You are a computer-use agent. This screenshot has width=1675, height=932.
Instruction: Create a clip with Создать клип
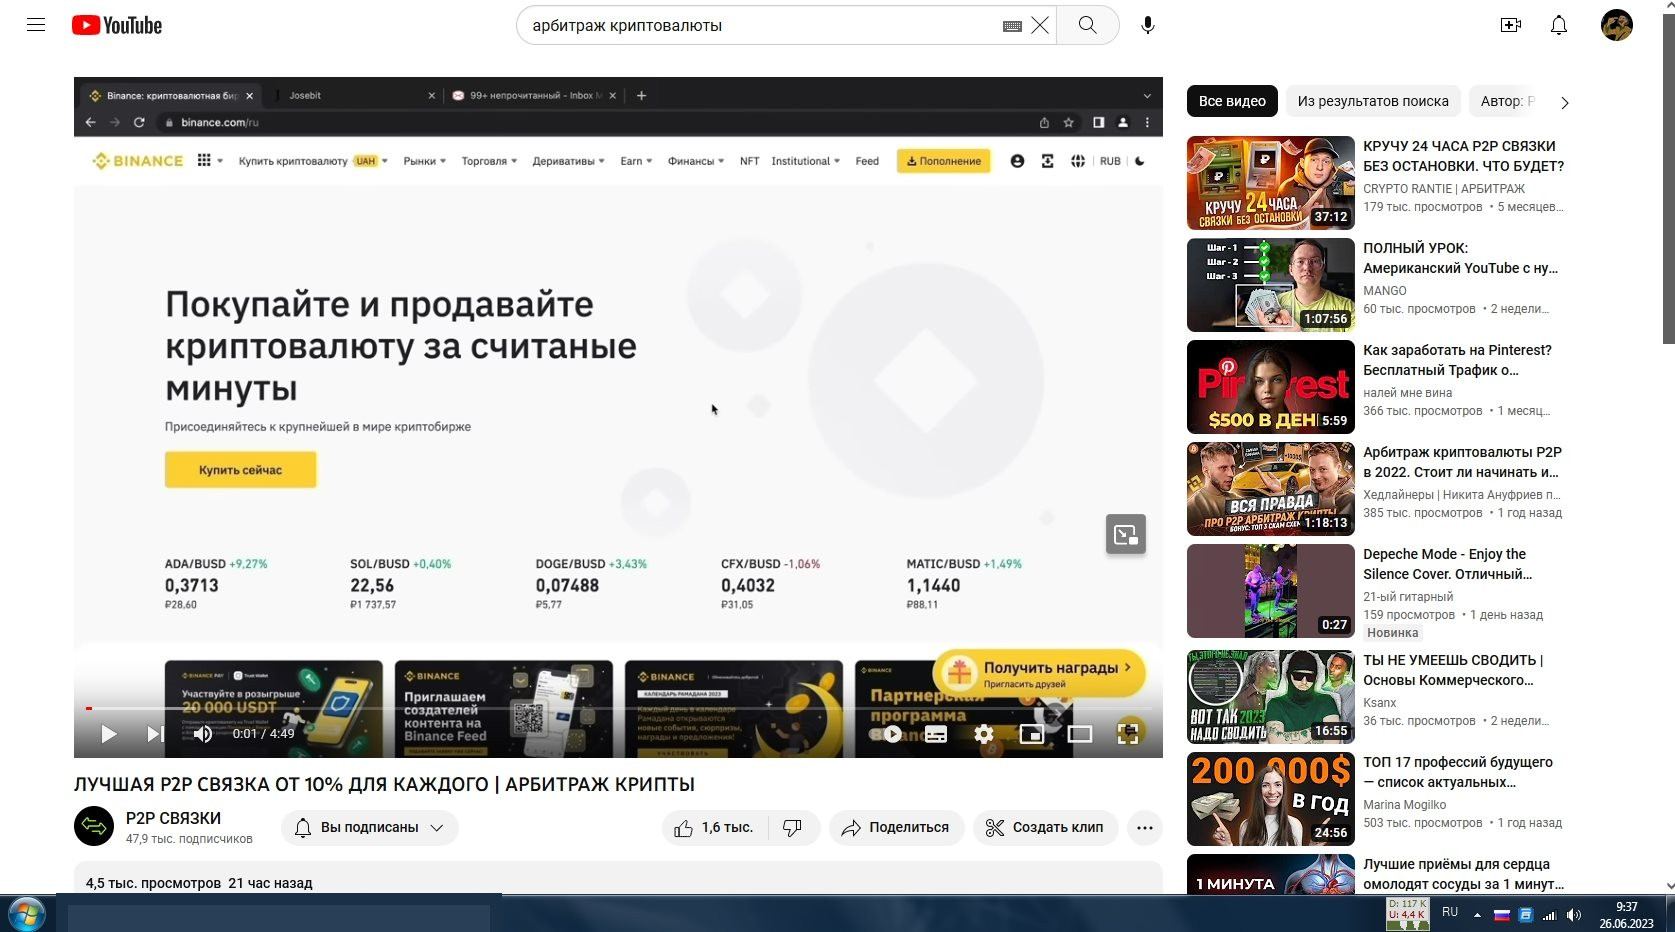tap(1045, 828)
